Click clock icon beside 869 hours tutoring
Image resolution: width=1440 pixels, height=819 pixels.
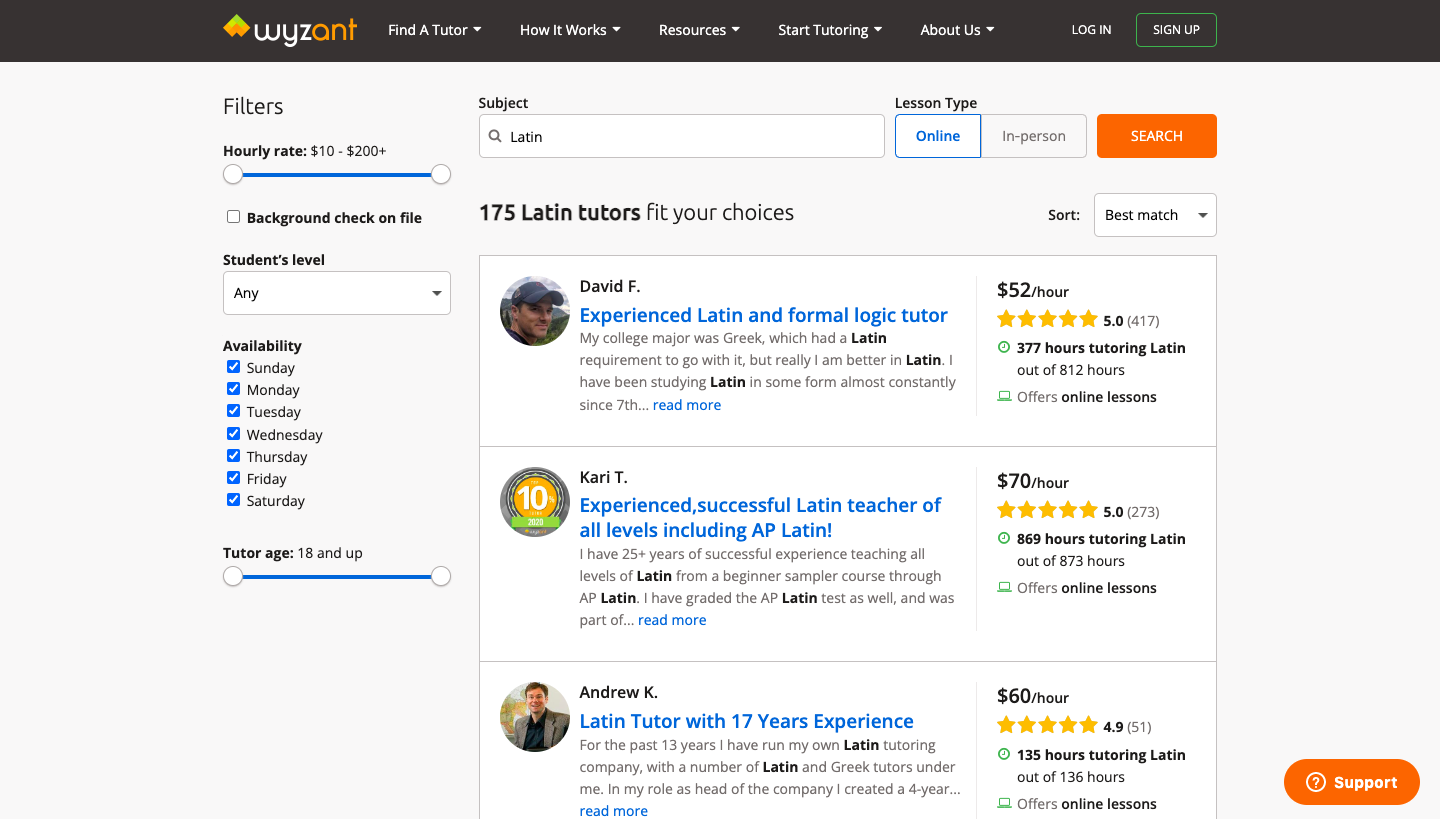(1004, 539)
